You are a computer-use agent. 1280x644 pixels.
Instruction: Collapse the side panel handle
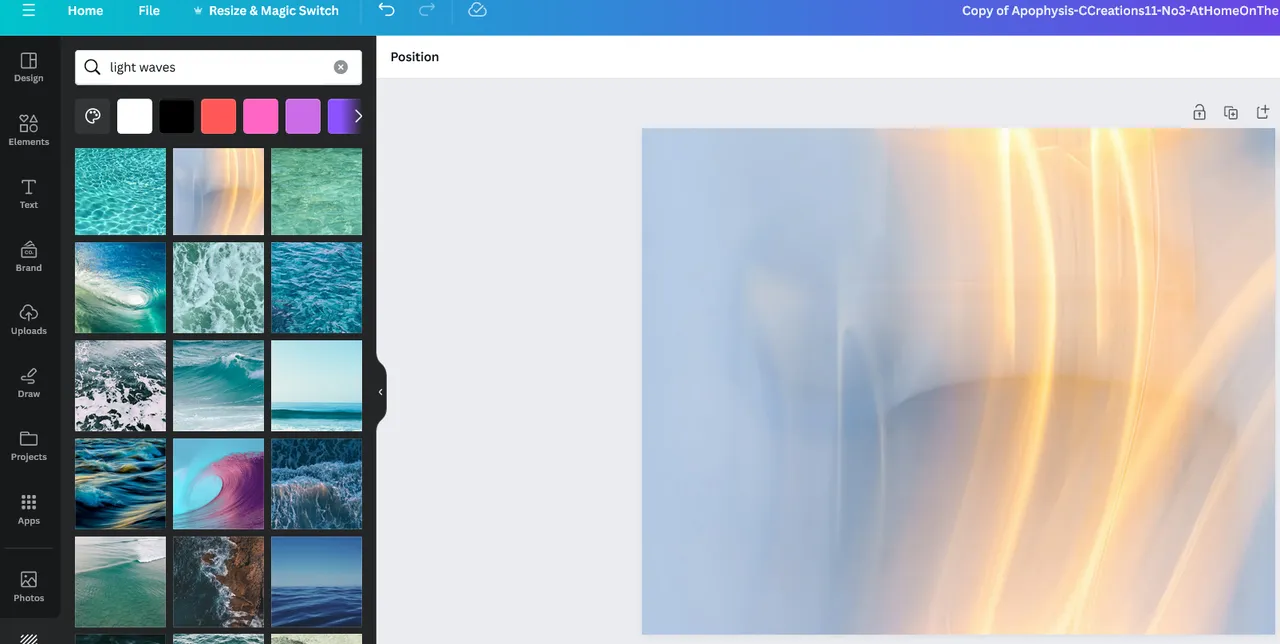pos(380,392)
